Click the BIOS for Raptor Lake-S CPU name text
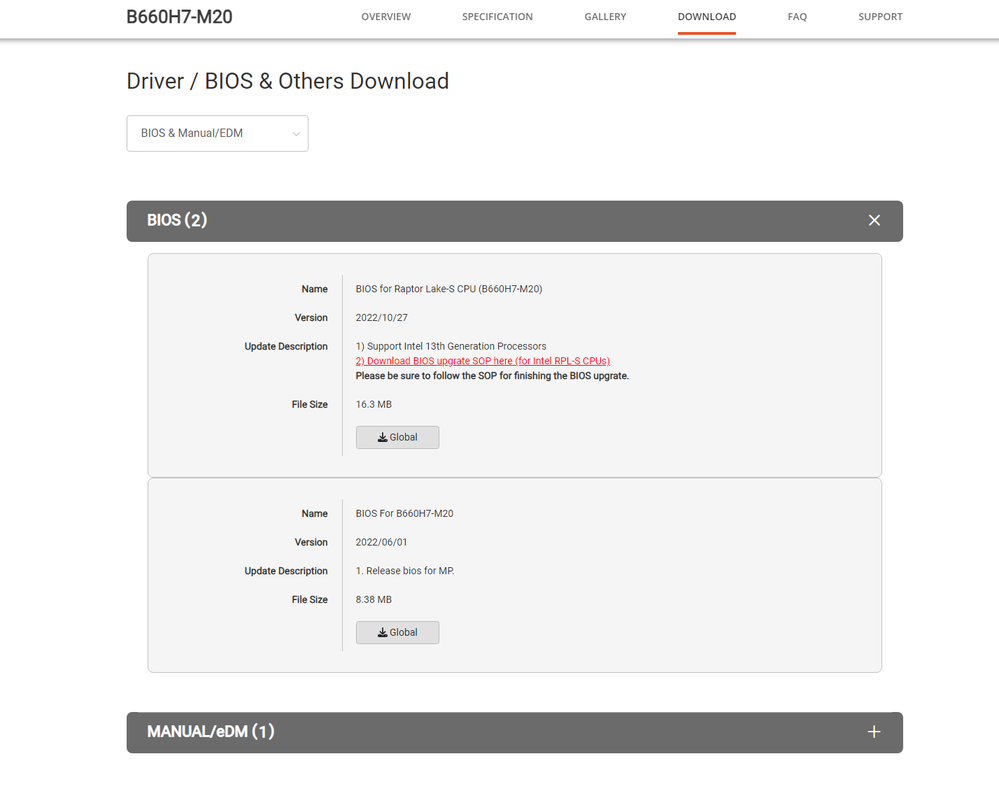999x793 pixels. [x=449, y=289]
